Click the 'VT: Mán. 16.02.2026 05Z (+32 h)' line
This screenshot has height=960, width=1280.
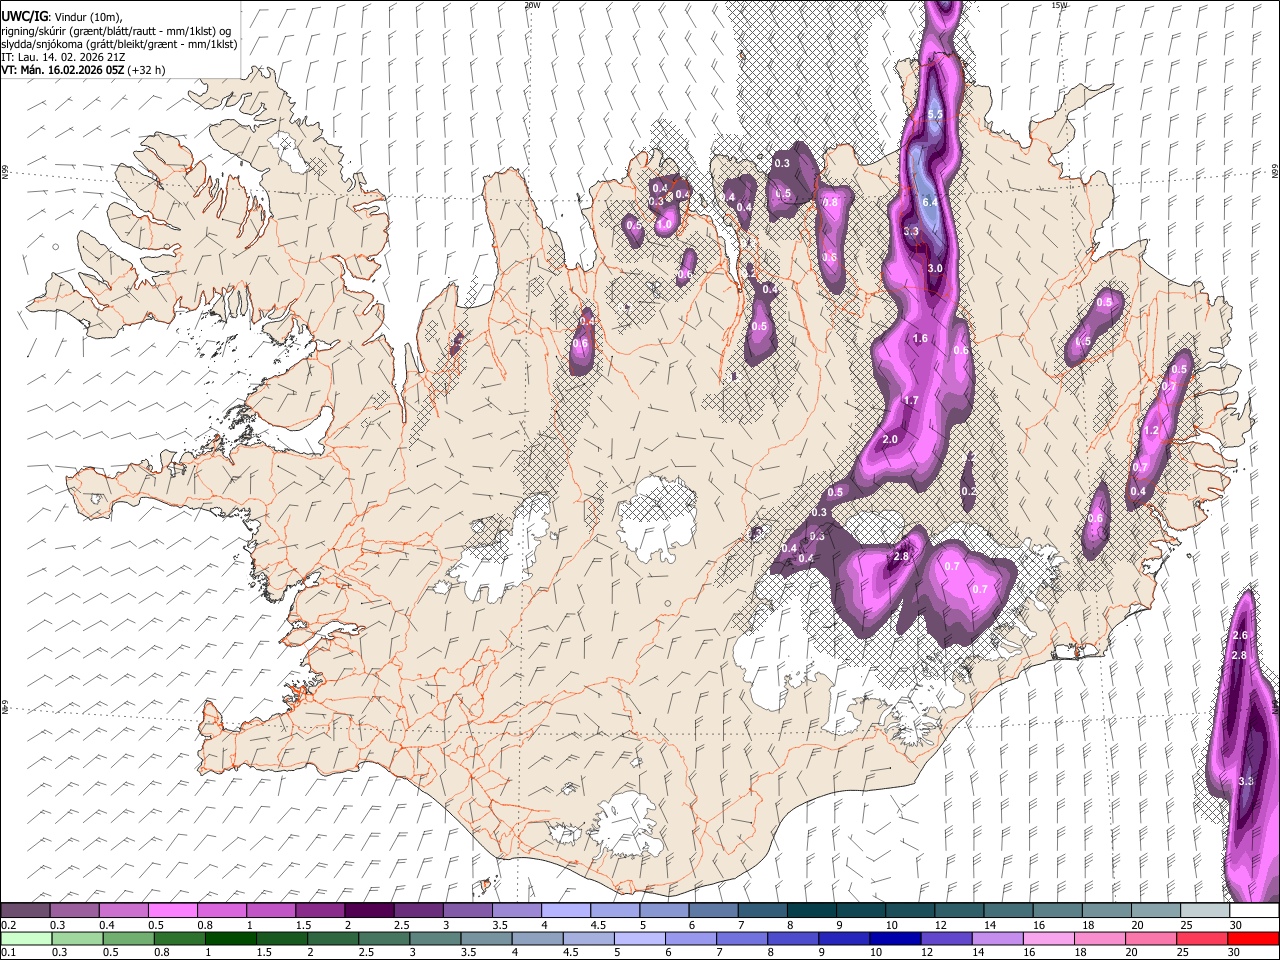coord(83,70)
